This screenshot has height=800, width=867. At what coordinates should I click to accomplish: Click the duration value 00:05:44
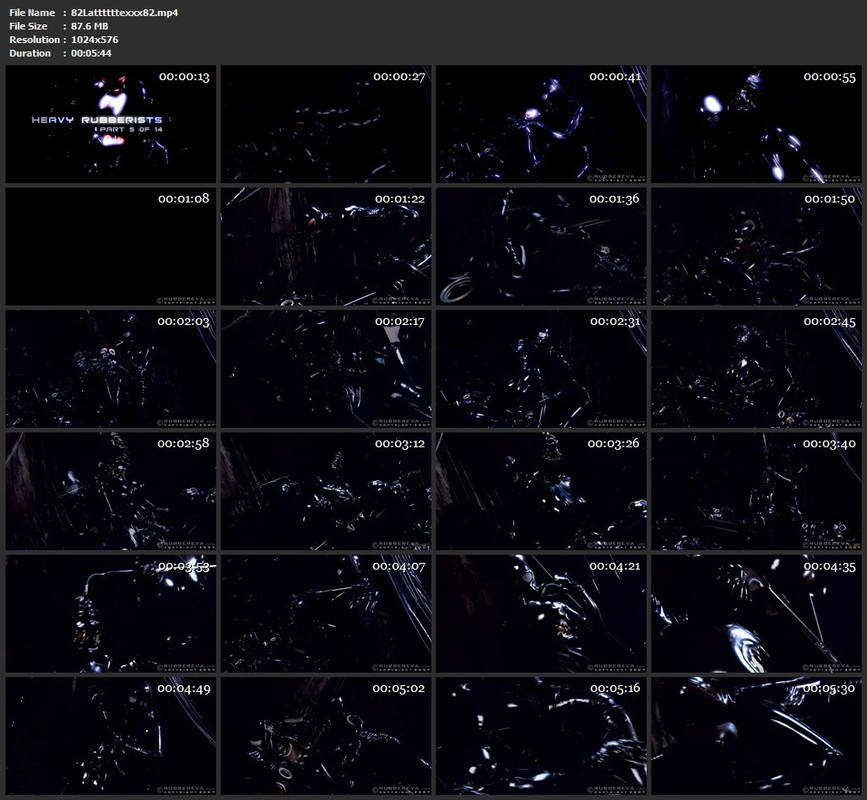click(x=91, y=53)
